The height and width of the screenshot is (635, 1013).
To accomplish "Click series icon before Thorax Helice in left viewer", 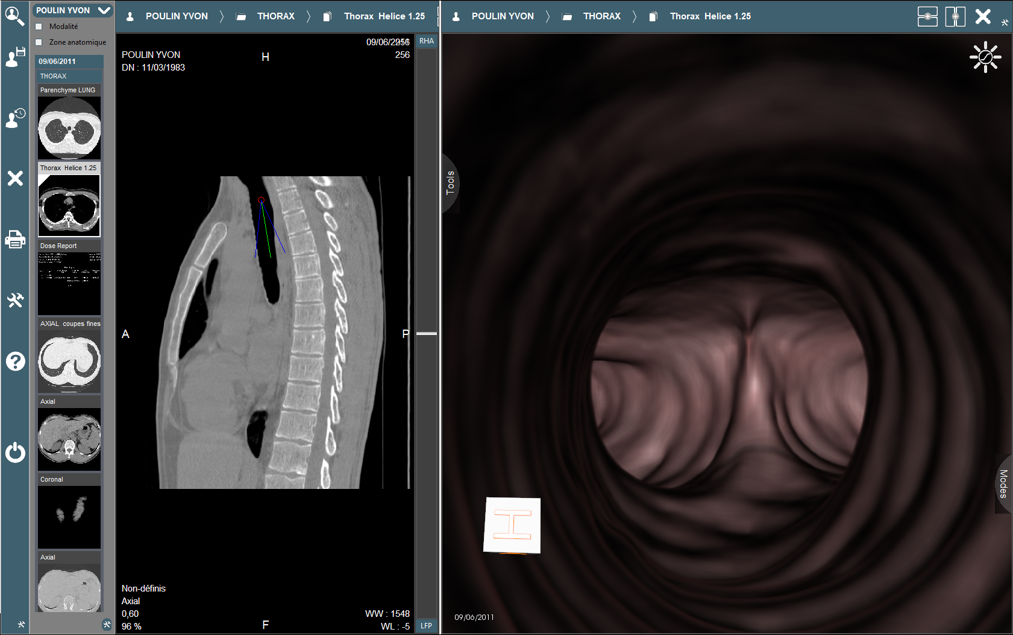I will pos(327,16).
